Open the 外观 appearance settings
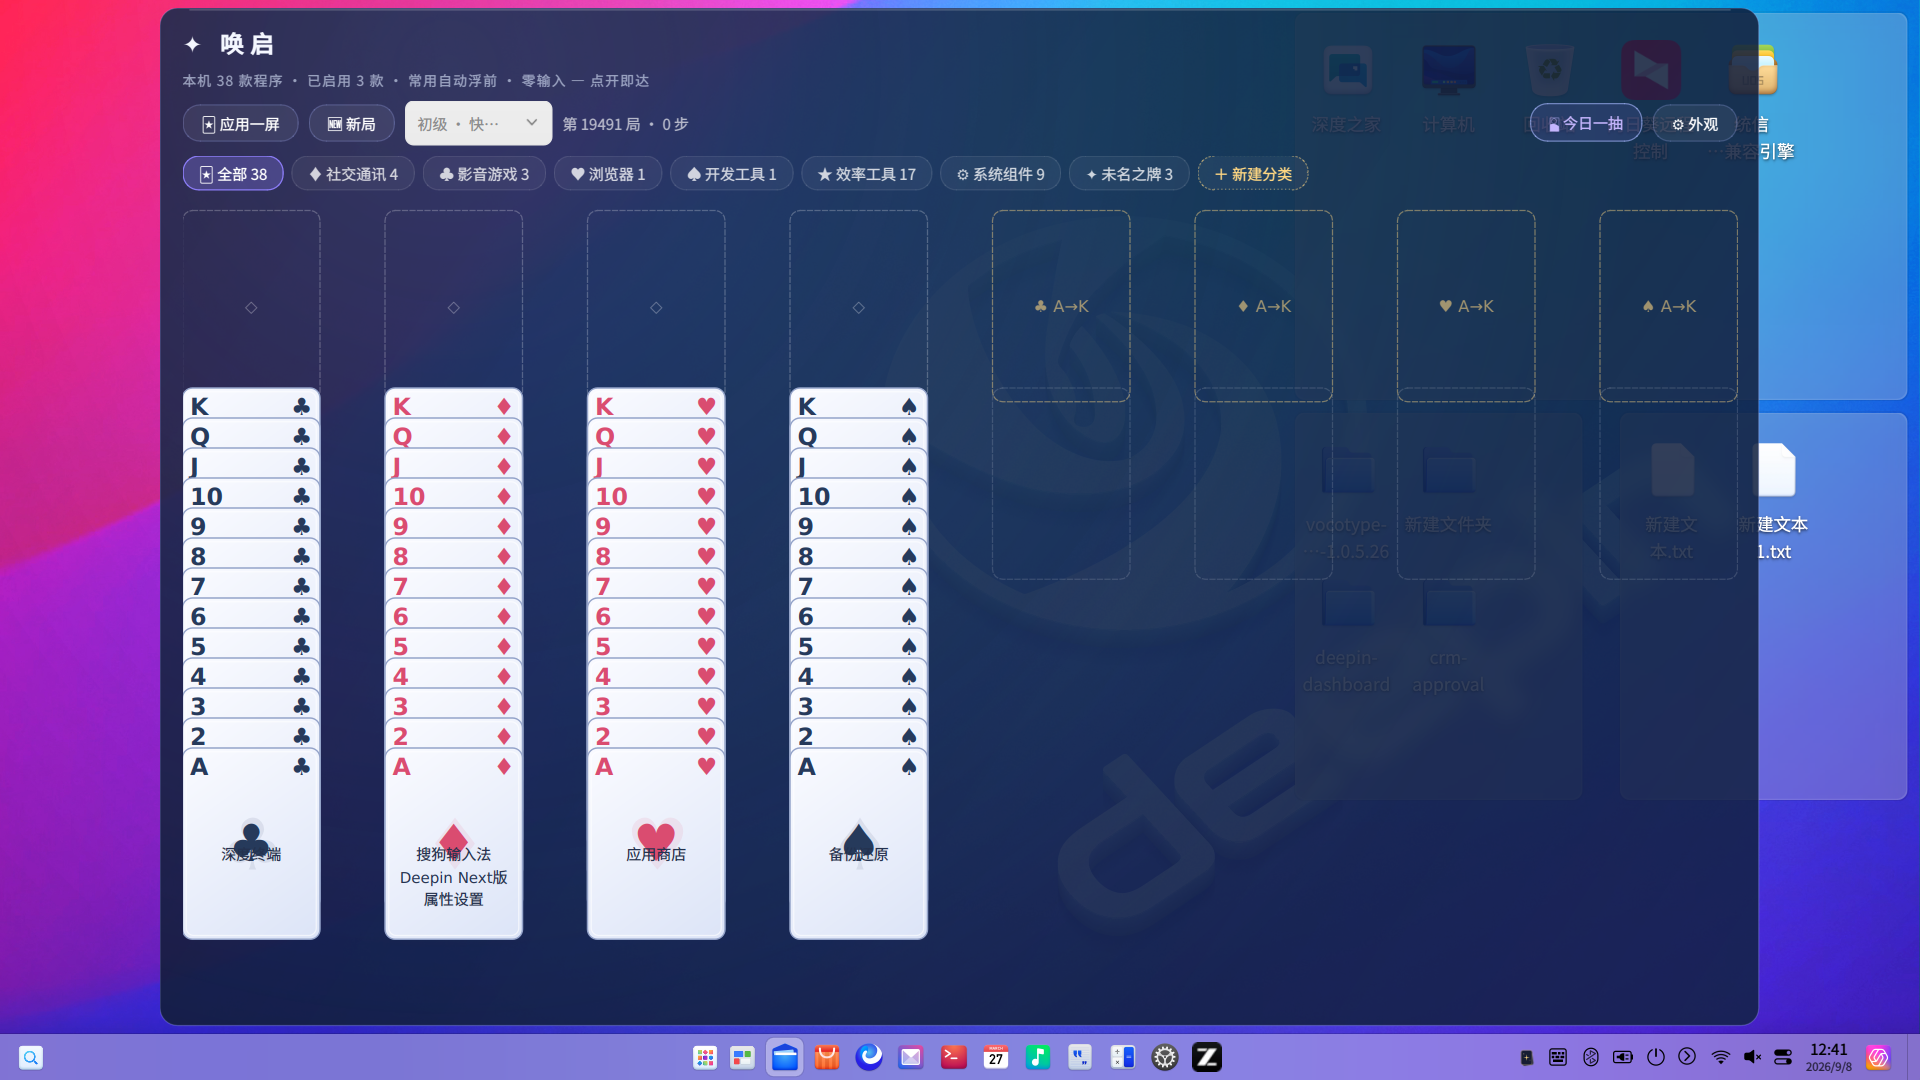Image resolution: width=1920 pixels, height=1080 pixels. (1694, 124)
